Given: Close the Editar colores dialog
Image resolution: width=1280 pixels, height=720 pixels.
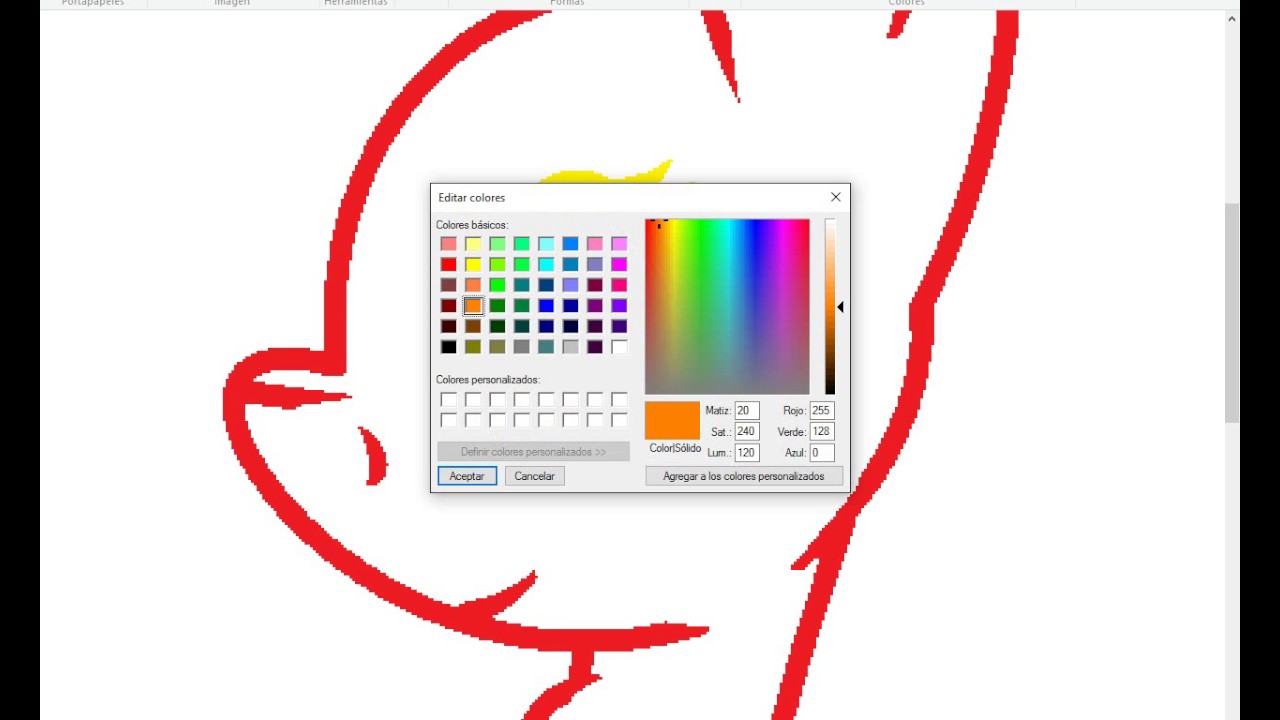Looking at the screenshot, I should (836, 197).
